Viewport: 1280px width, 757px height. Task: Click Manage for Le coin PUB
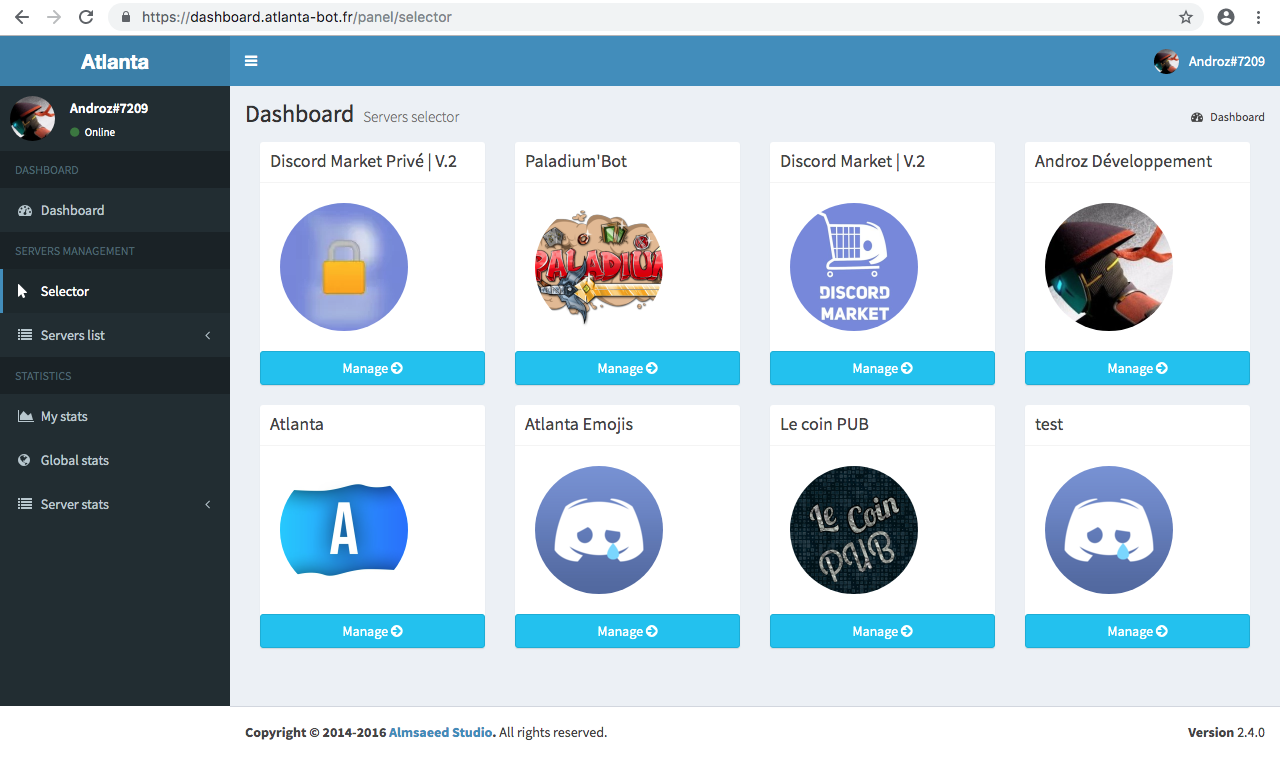pos(882,631)
